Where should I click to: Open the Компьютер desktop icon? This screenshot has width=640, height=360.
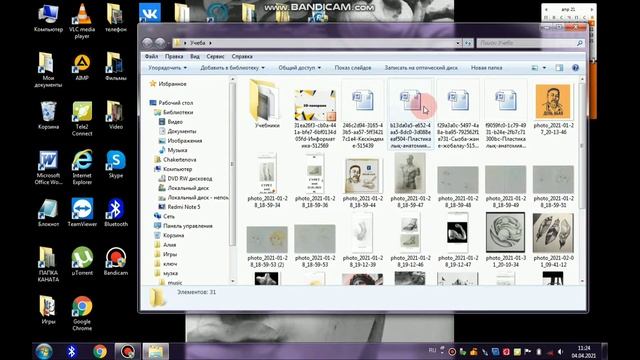[x=48, y=18]
